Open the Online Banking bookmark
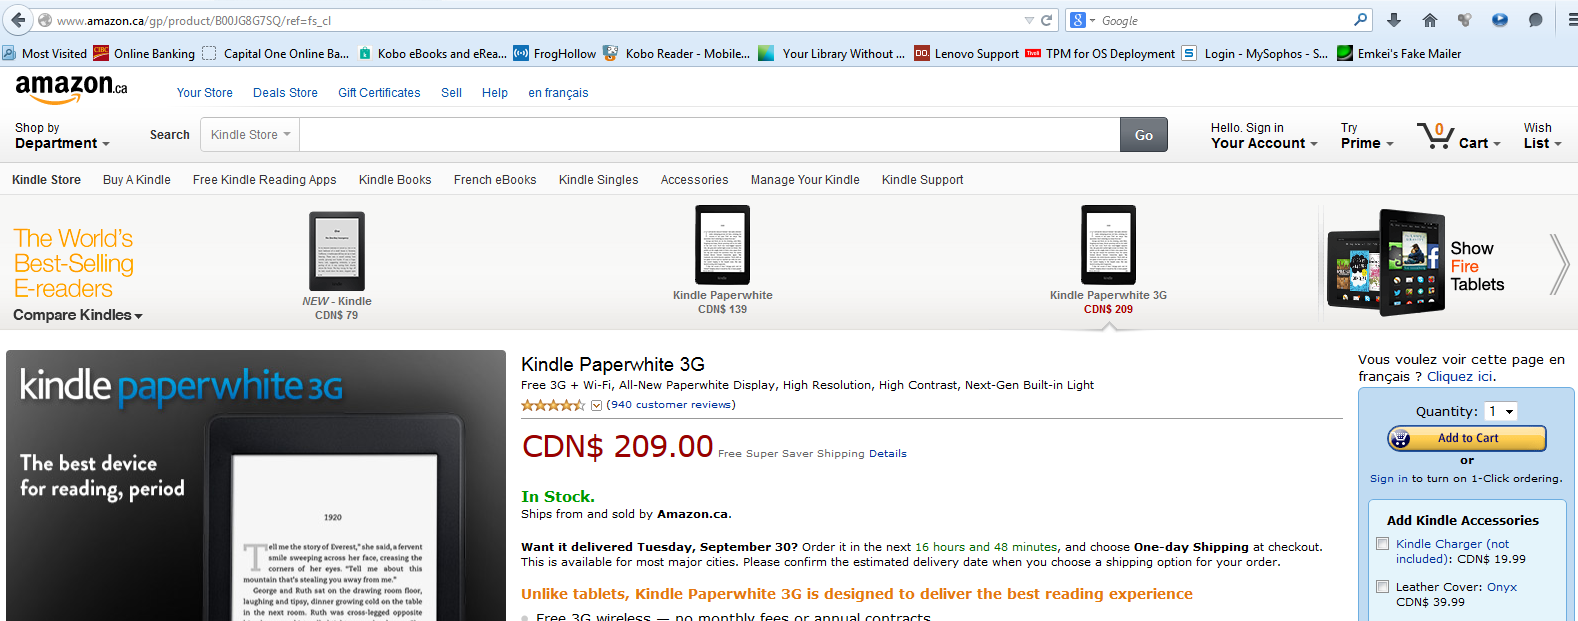This screenshot has width=1578, height=621. point(144,54)
